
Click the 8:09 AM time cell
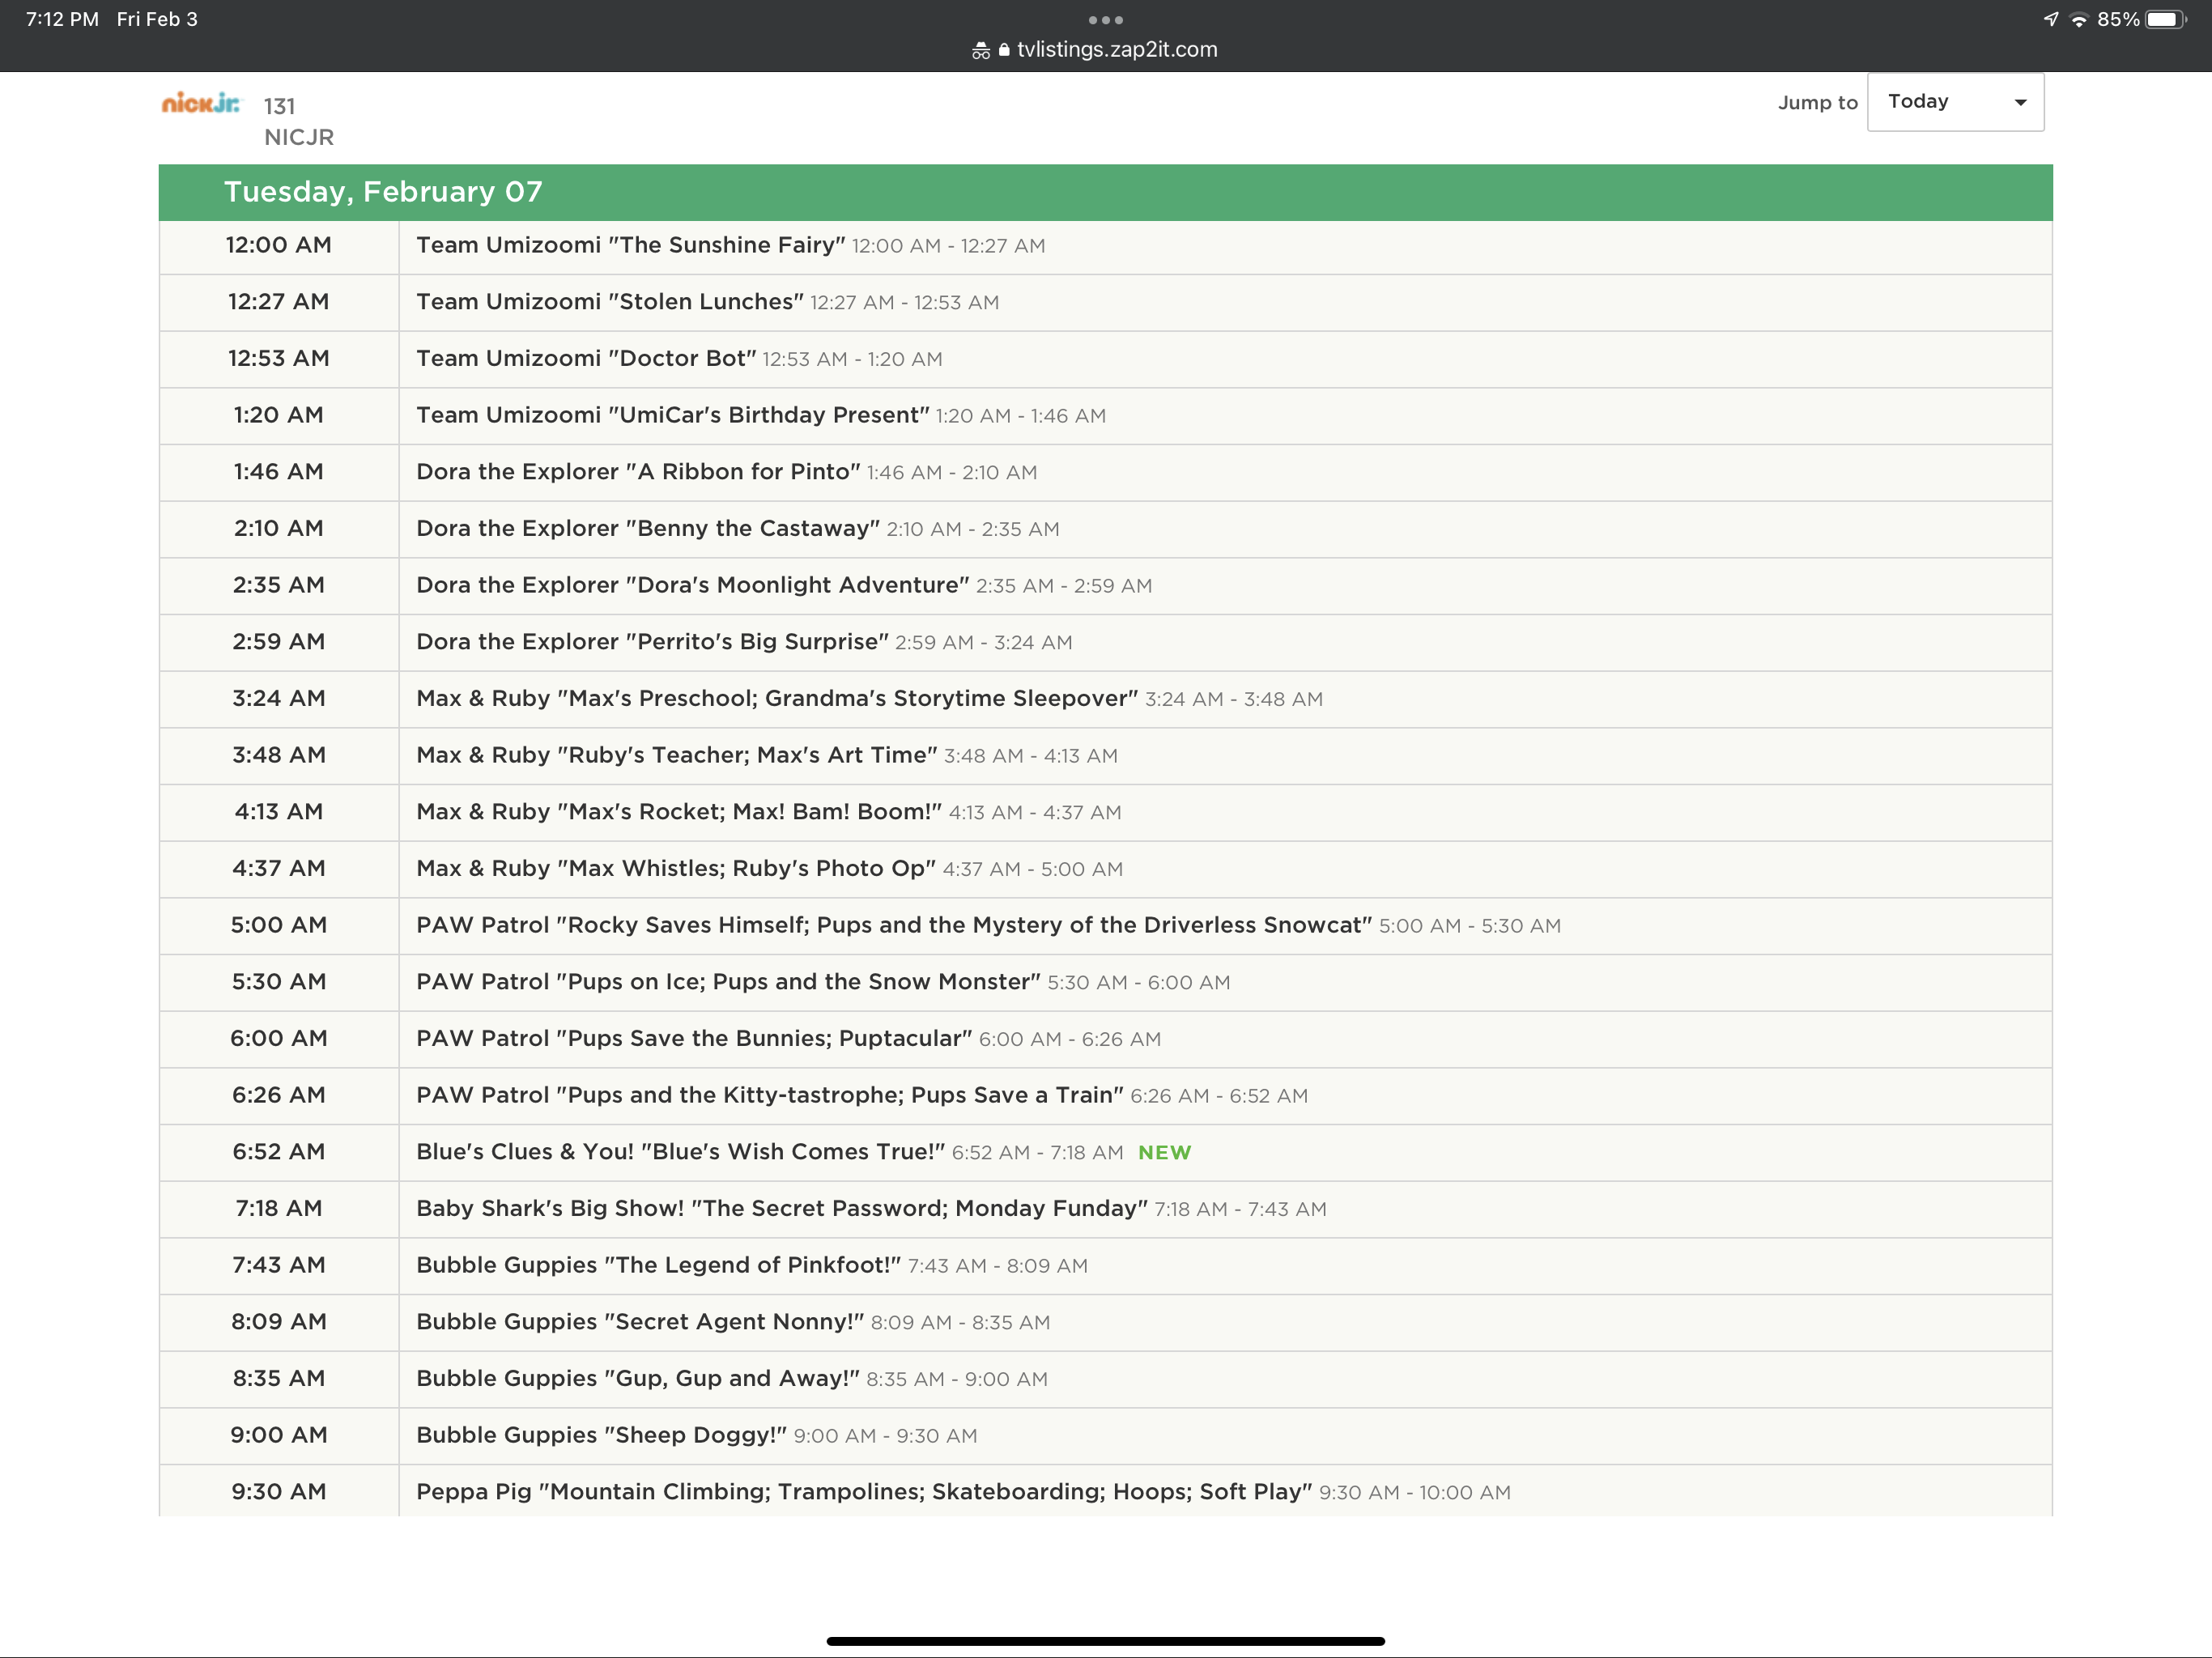[x=279, y=1322]
